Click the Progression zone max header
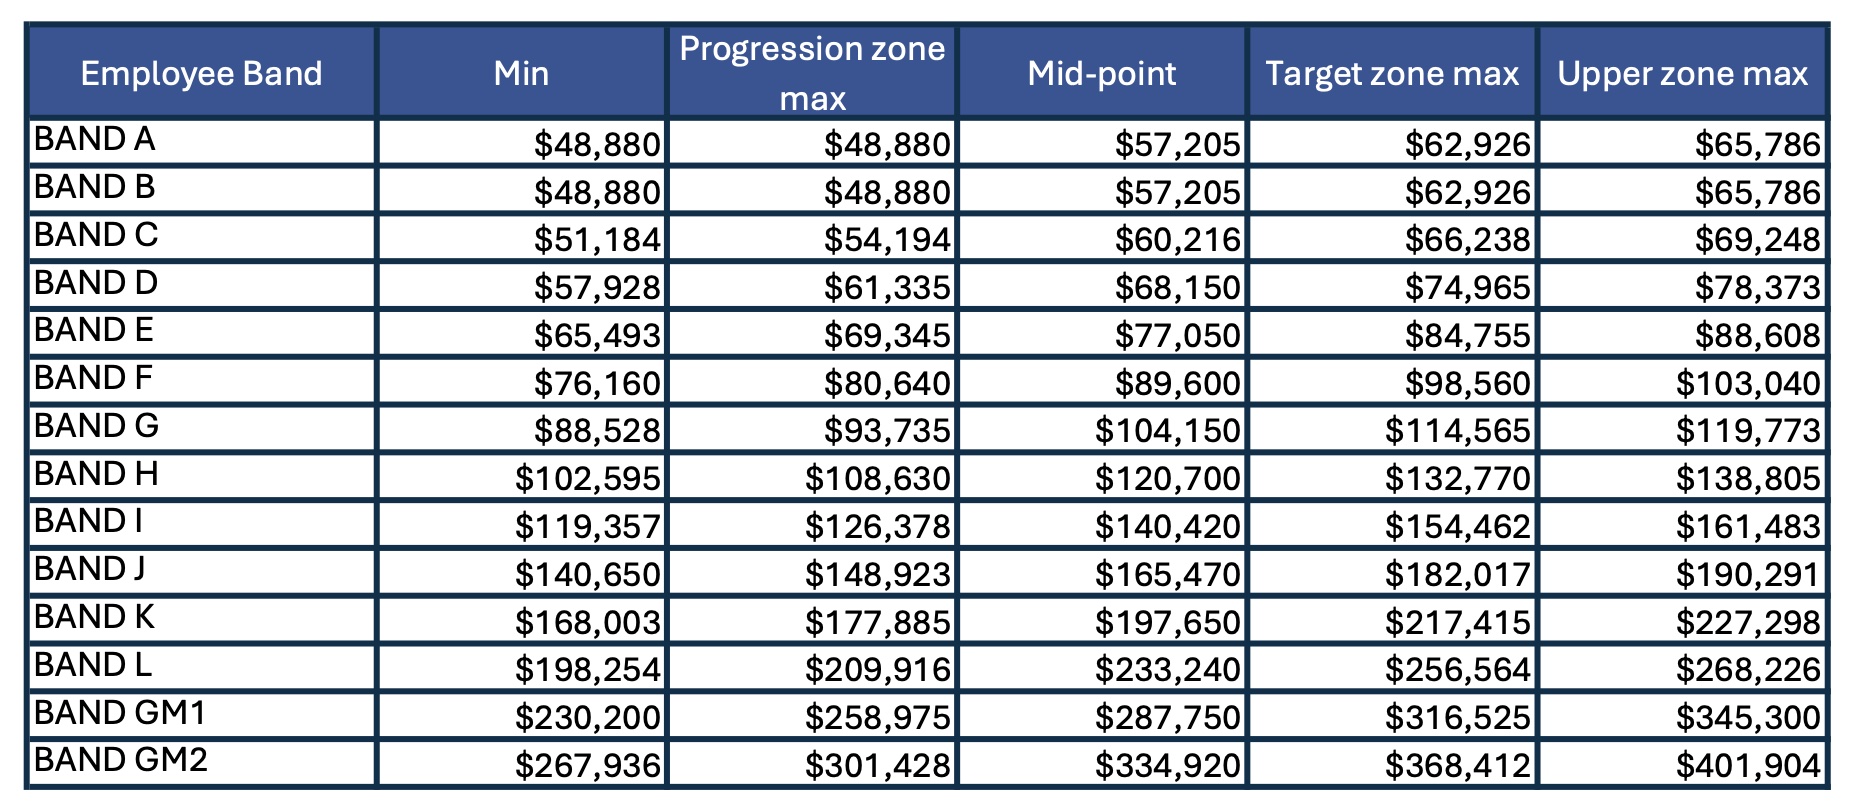Image resolution: width=1856 pixels, height=810 pixels. click(x=812, y=73)
